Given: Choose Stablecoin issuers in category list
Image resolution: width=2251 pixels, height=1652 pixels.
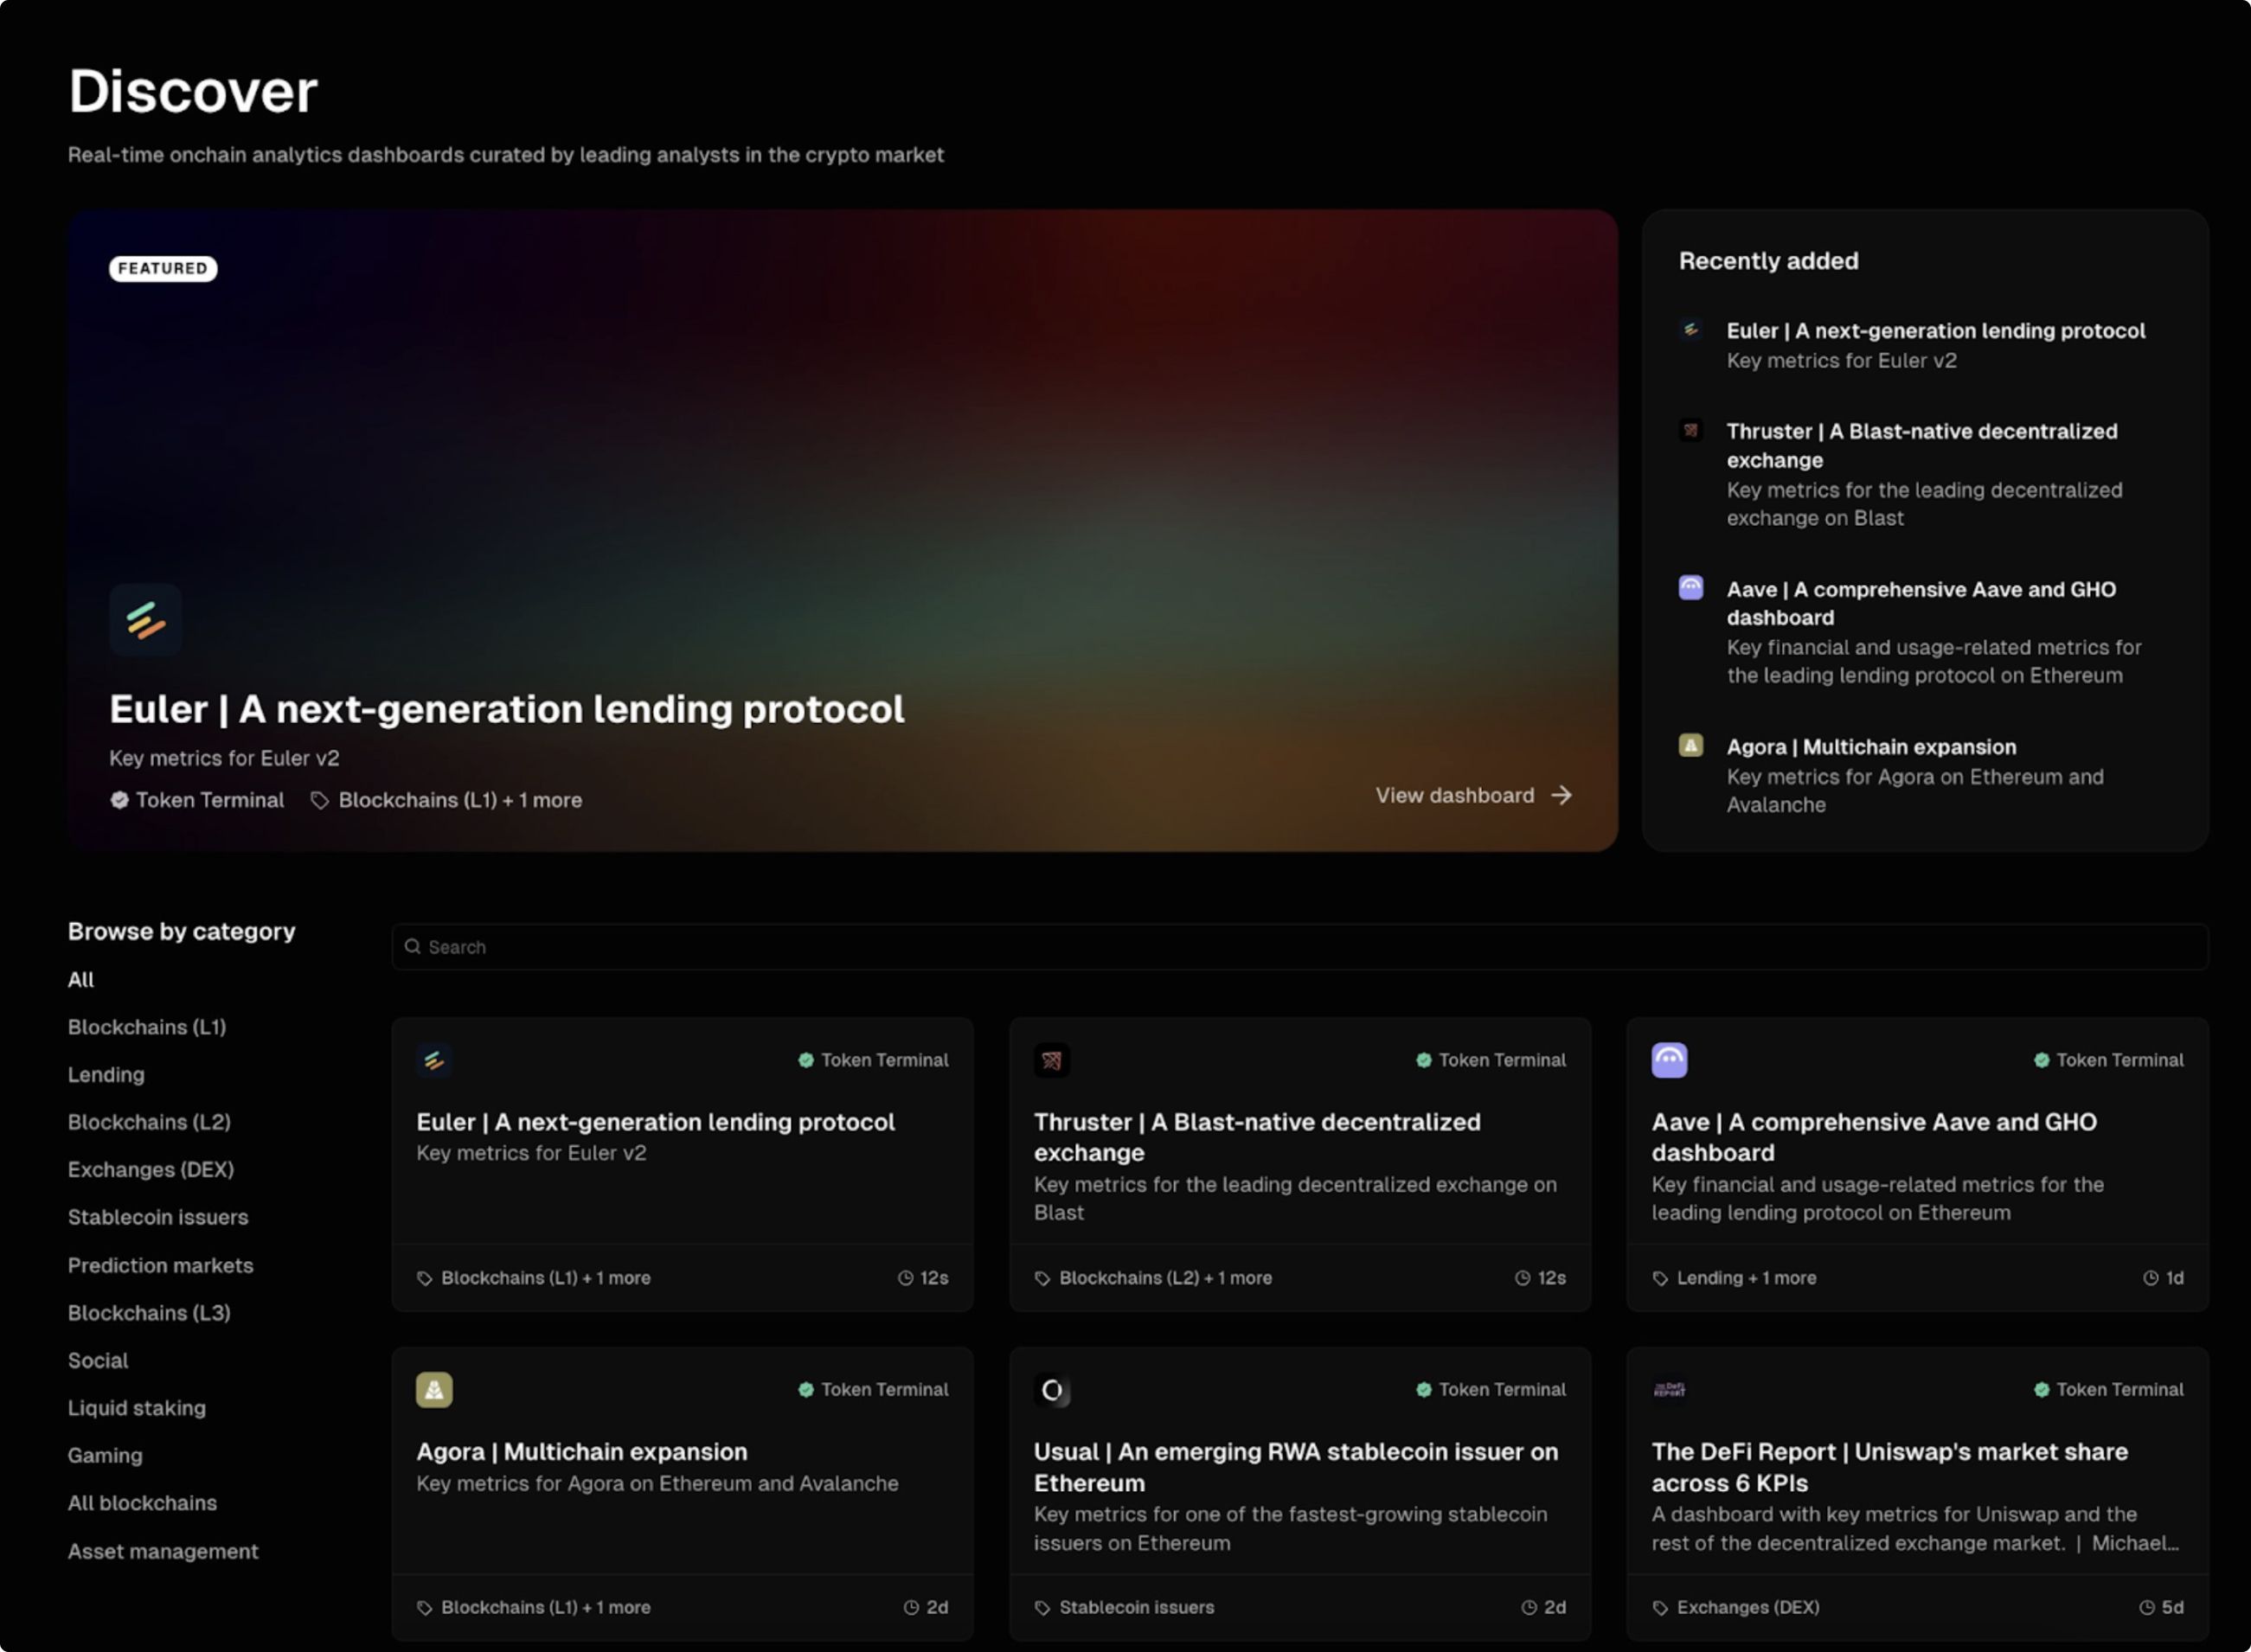Looking at the screenshot, I should click(x=158, y=1218).
